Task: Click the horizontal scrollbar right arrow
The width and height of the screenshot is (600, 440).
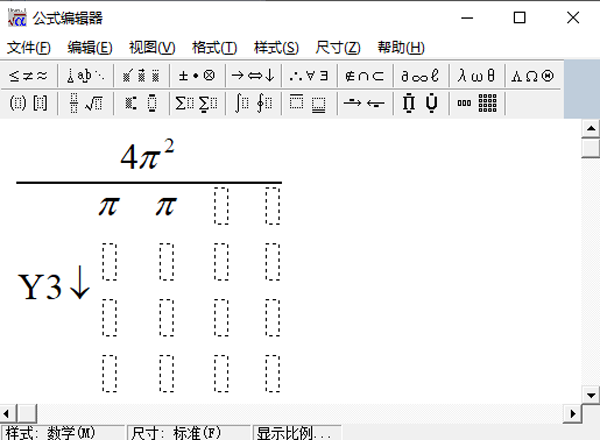Action: (x=572, y=414)
